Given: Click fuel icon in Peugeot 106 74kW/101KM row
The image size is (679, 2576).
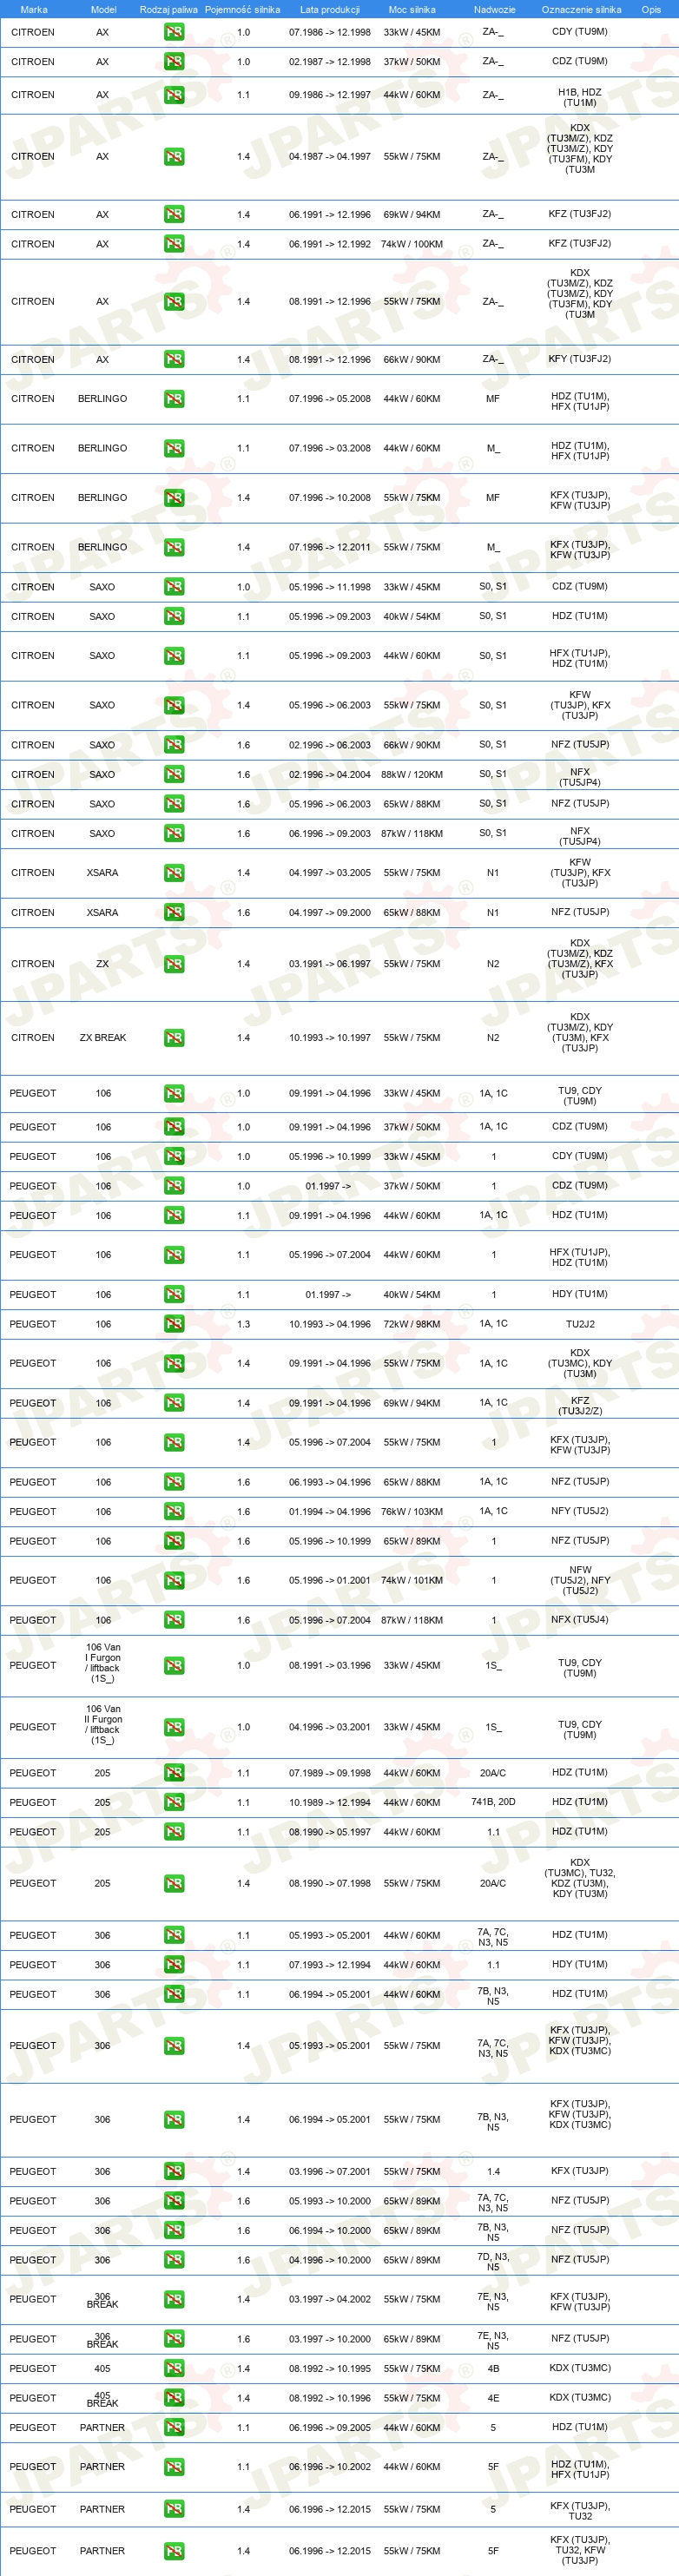Looking at the screenshot, I should (174, 1581).
